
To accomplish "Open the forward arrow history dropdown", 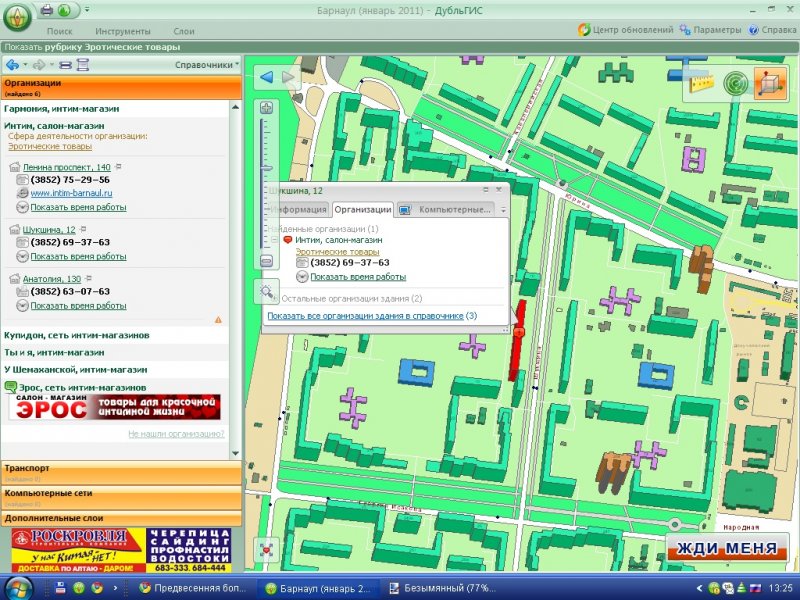I will coord(52,65).
